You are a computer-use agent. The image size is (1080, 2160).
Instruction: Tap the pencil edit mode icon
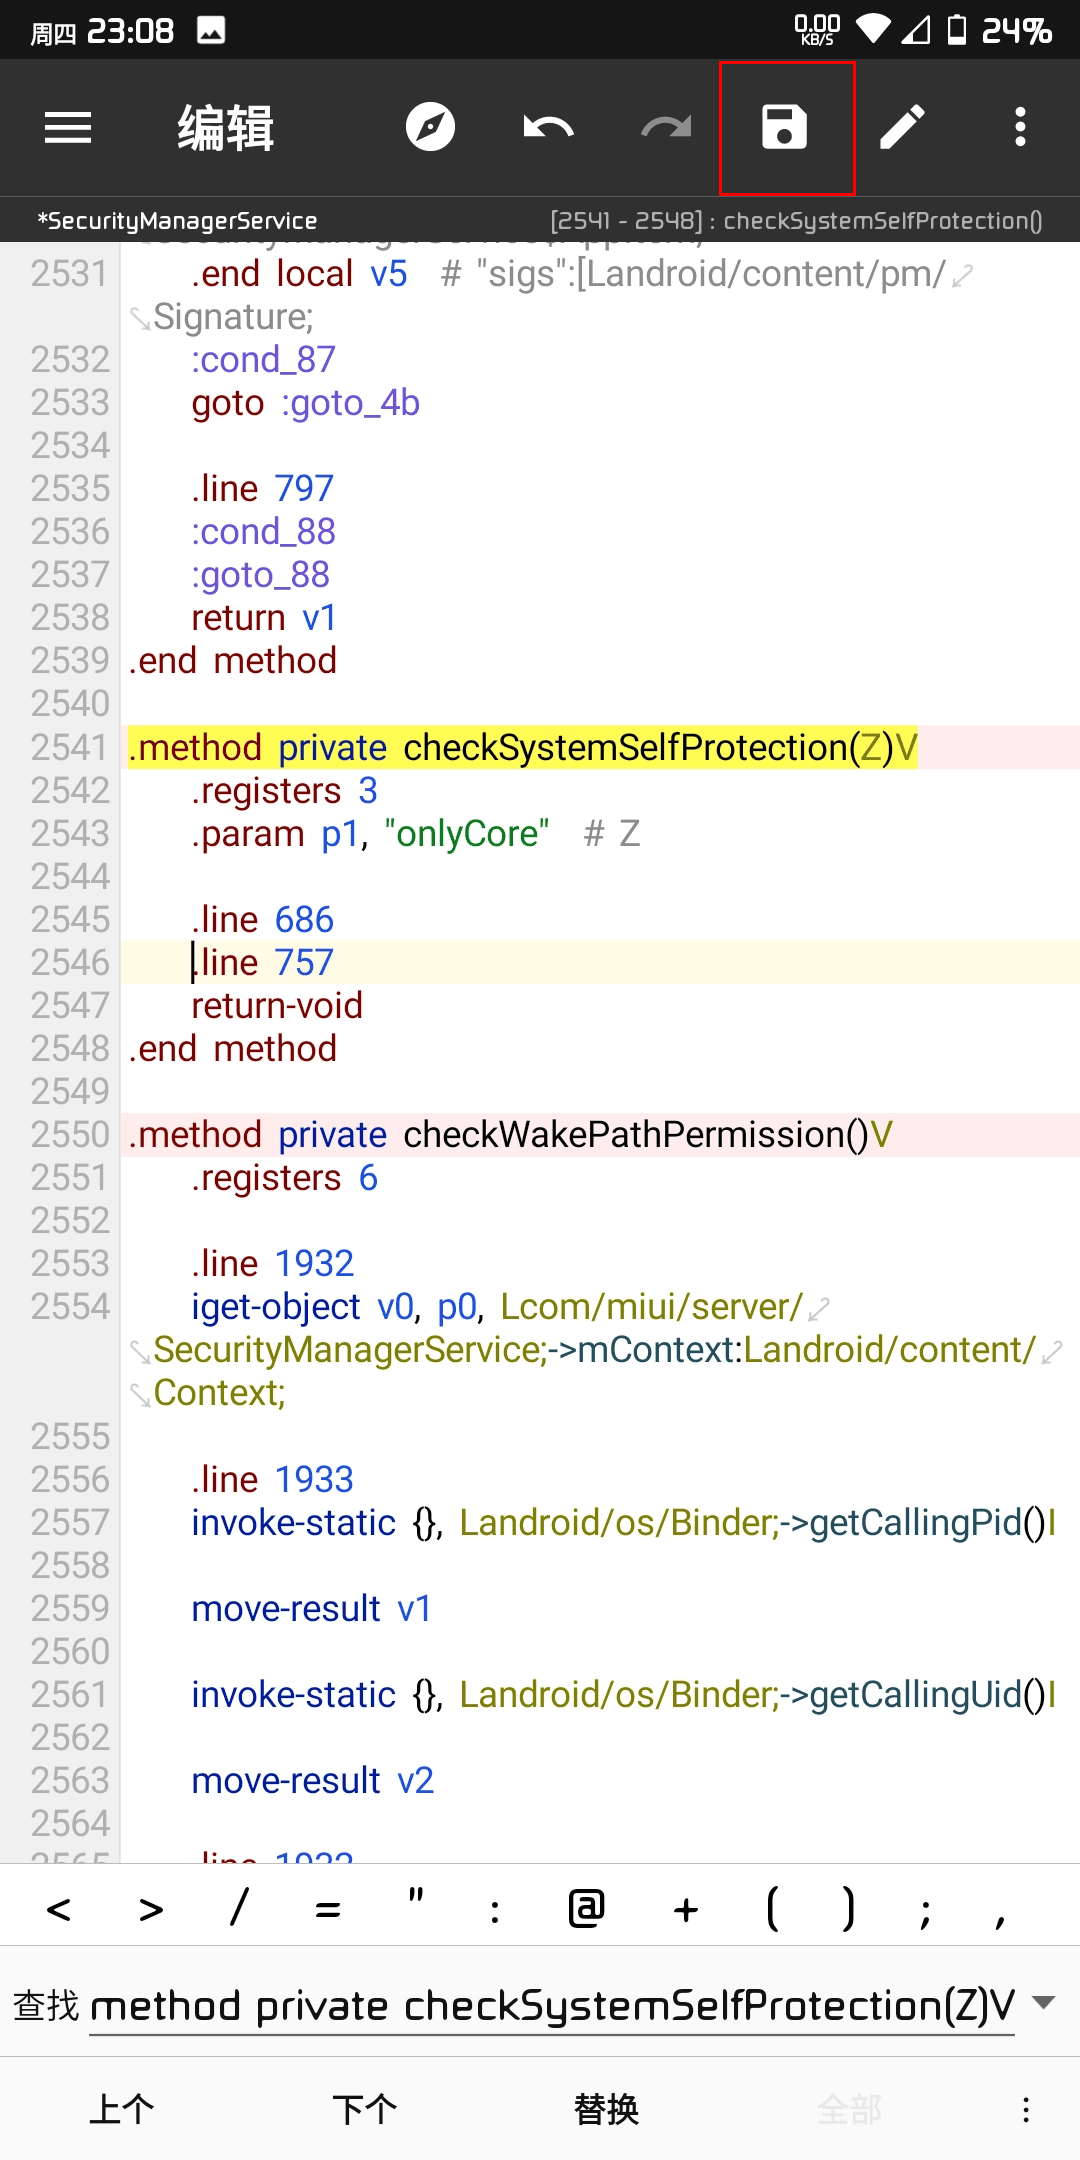[903, 128]
